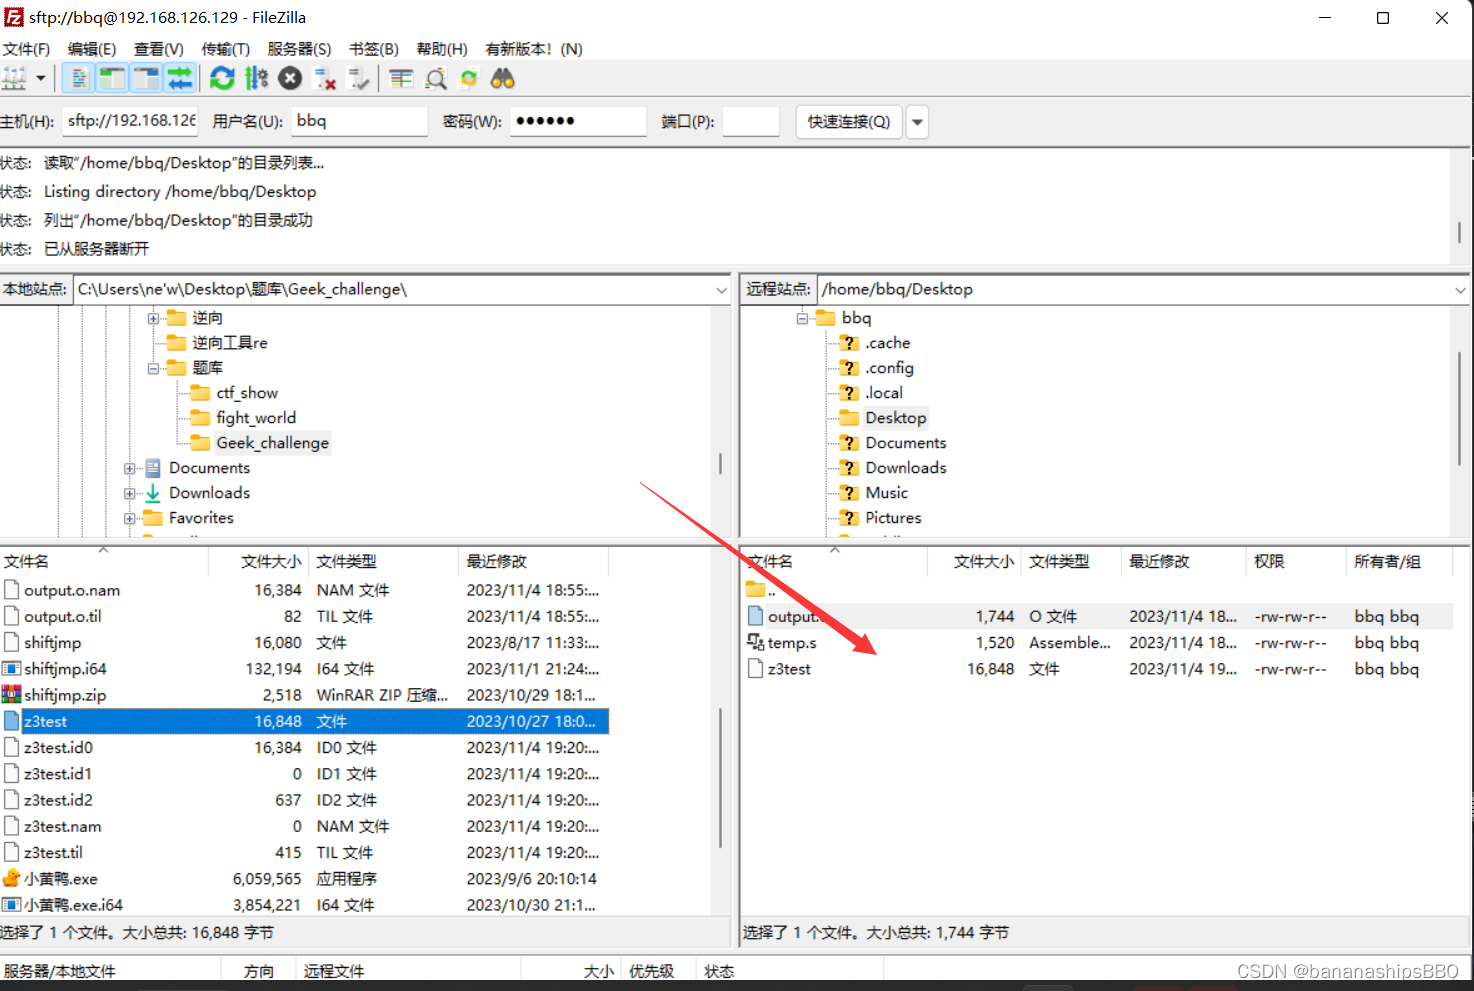1474x991 pixels.
Task: Select the remote Music folder
Action: click(x=887, y=493)
